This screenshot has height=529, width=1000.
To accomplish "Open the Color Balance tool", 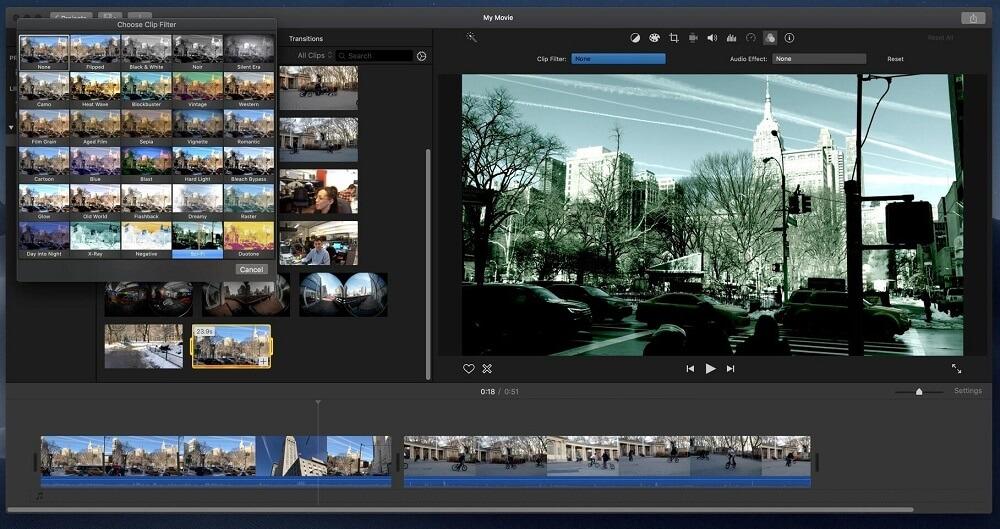I will pyautogui.click(x=634, y=38).
